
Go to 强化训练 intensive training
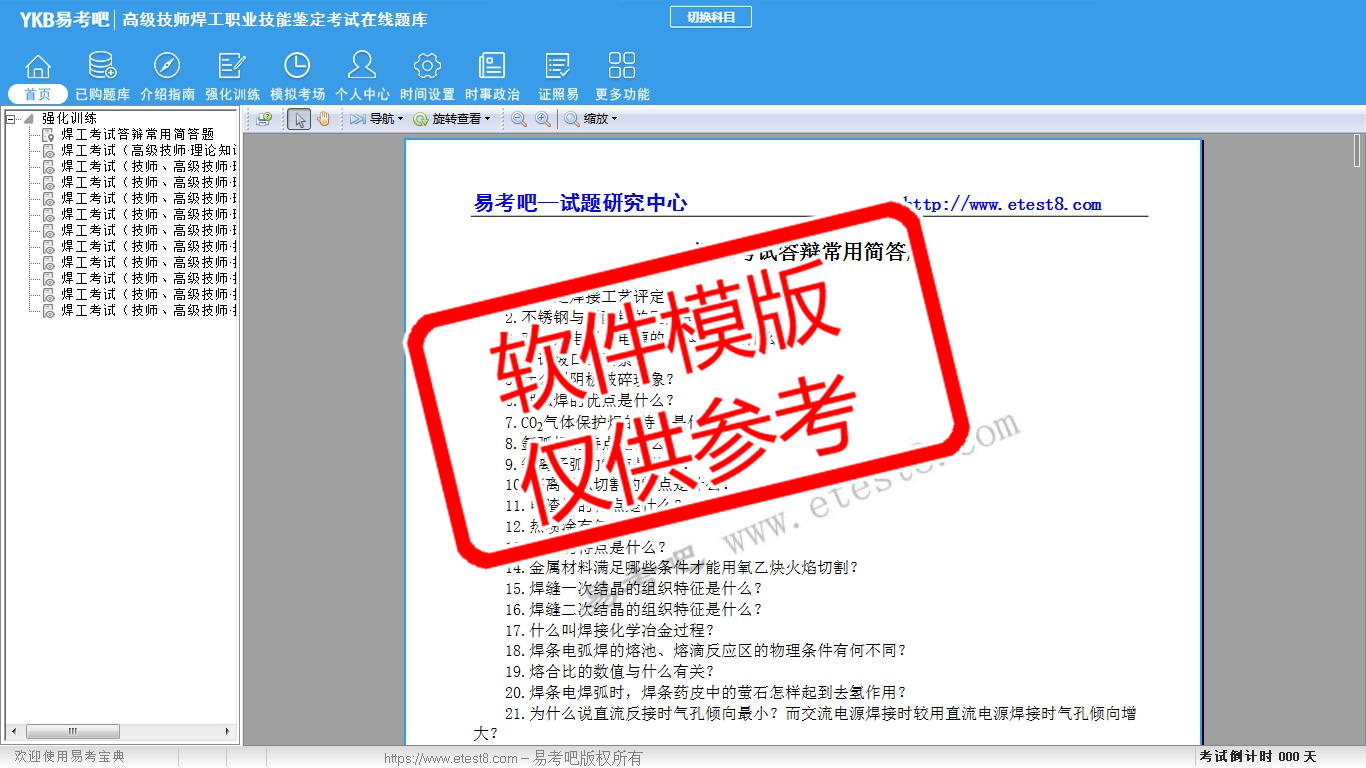[x=232, y=77]
